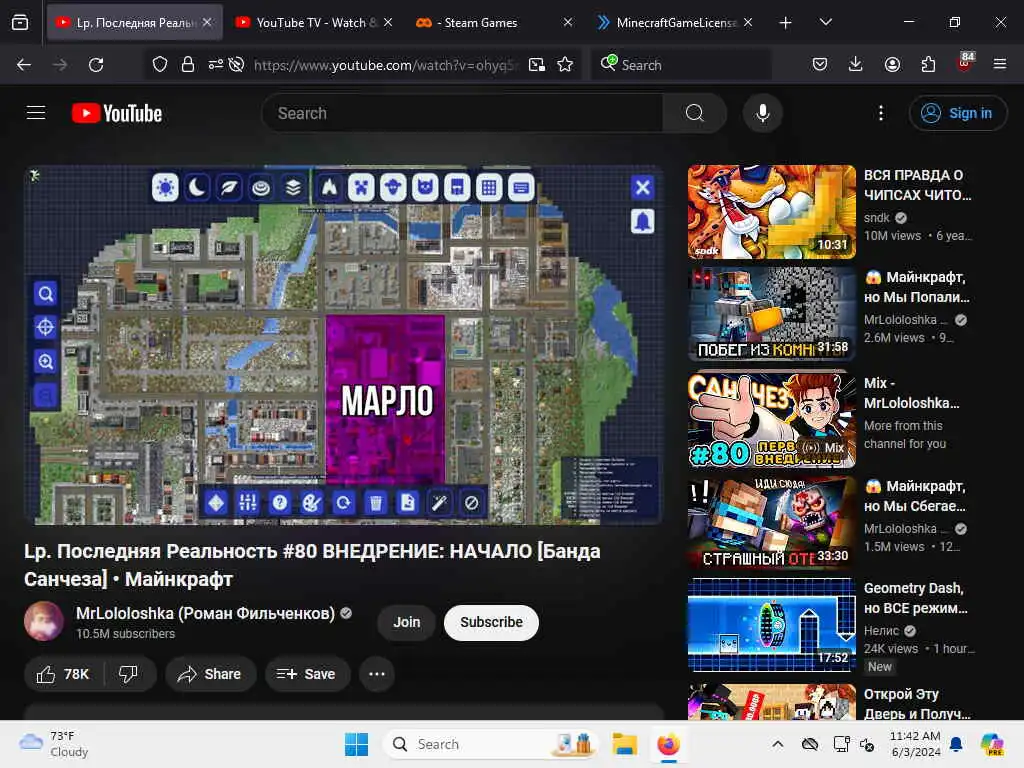The image size is (1024, 768).
Task: Click the Firefox toolbar Search box
Action: [x=680, y=65]
